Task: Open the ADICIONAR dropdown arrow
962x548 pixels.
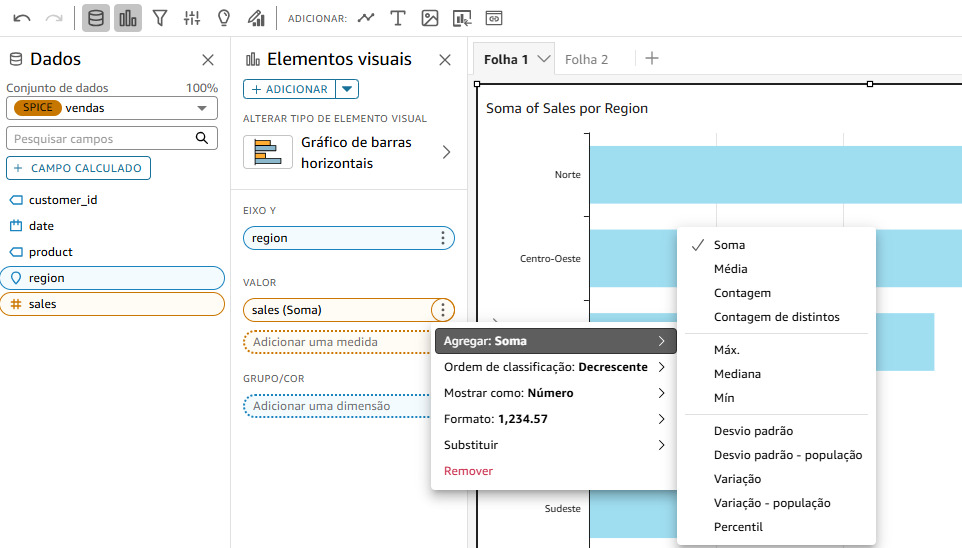Action: [x=347, y=89]
